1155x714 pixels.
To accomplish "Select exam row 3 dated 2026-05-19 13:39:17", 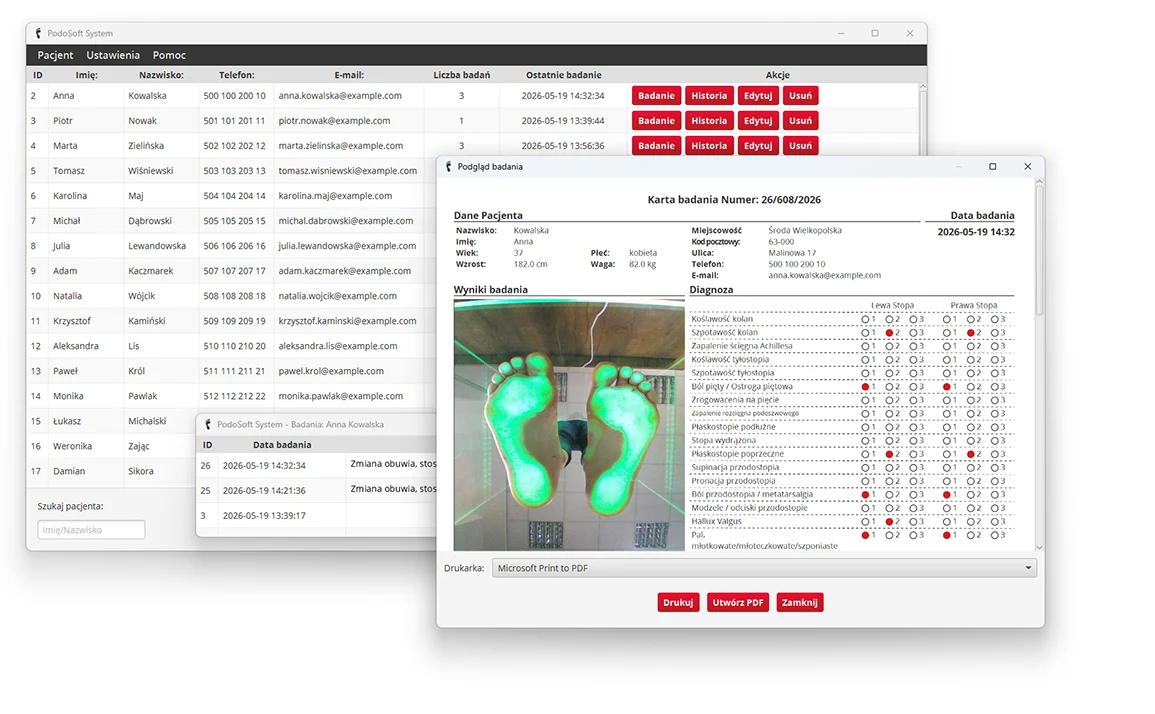I will coord(317,516).
